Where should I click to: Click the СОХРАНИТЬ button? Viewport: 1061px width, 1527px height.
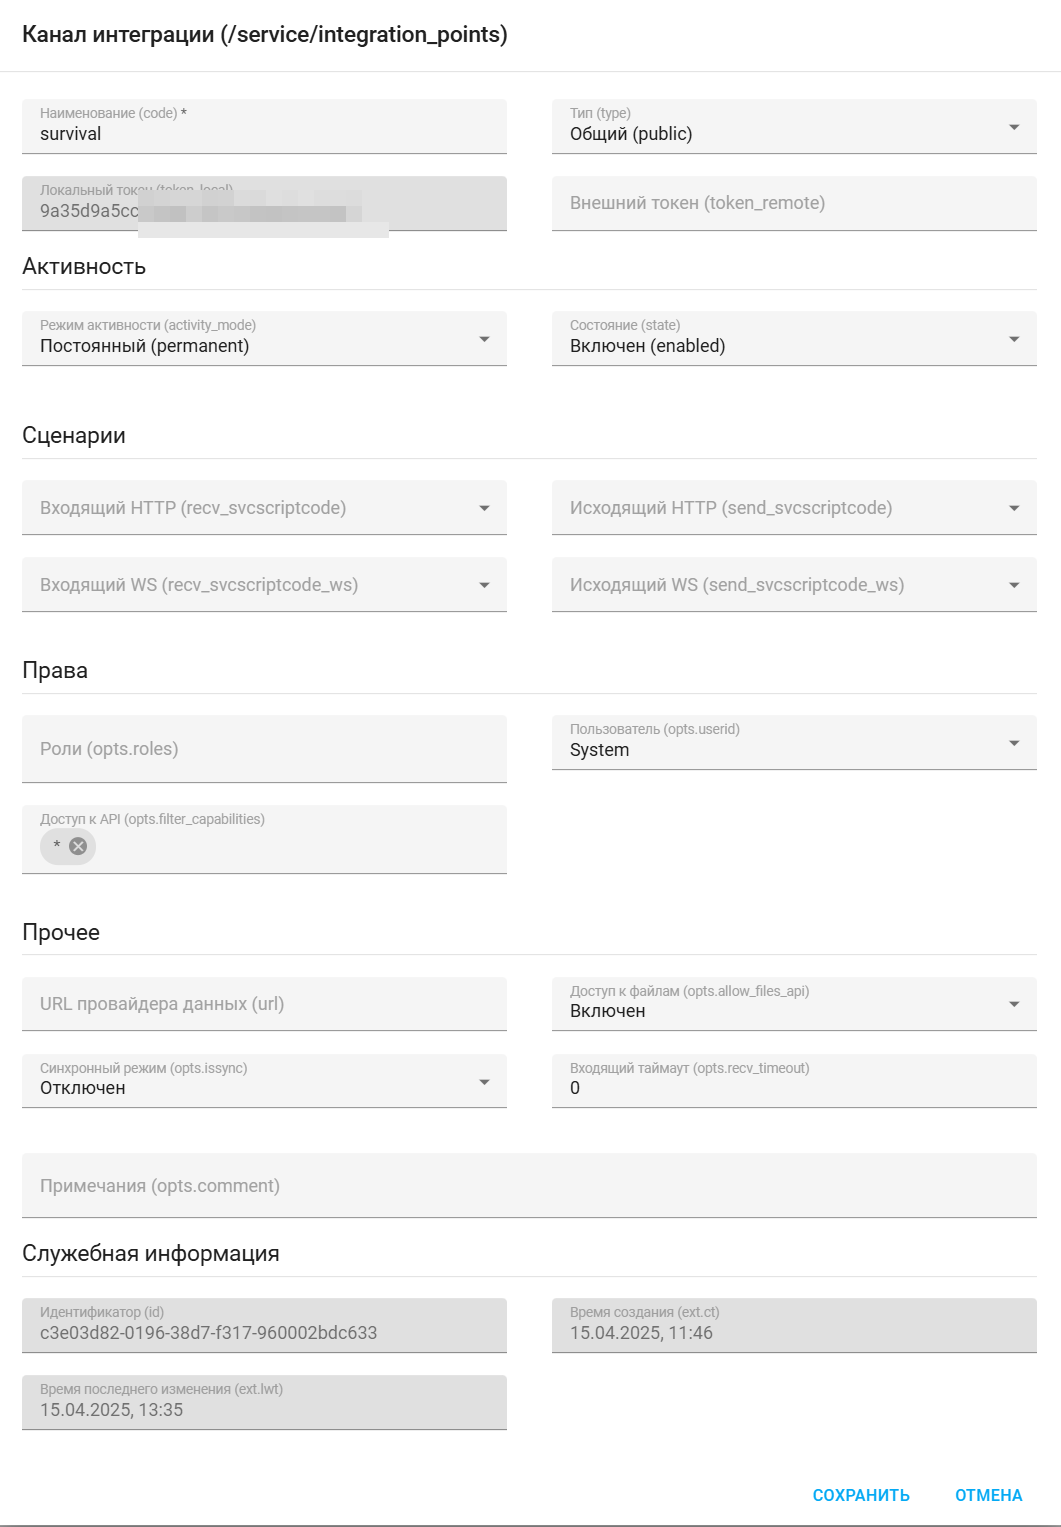point(861,1495)
